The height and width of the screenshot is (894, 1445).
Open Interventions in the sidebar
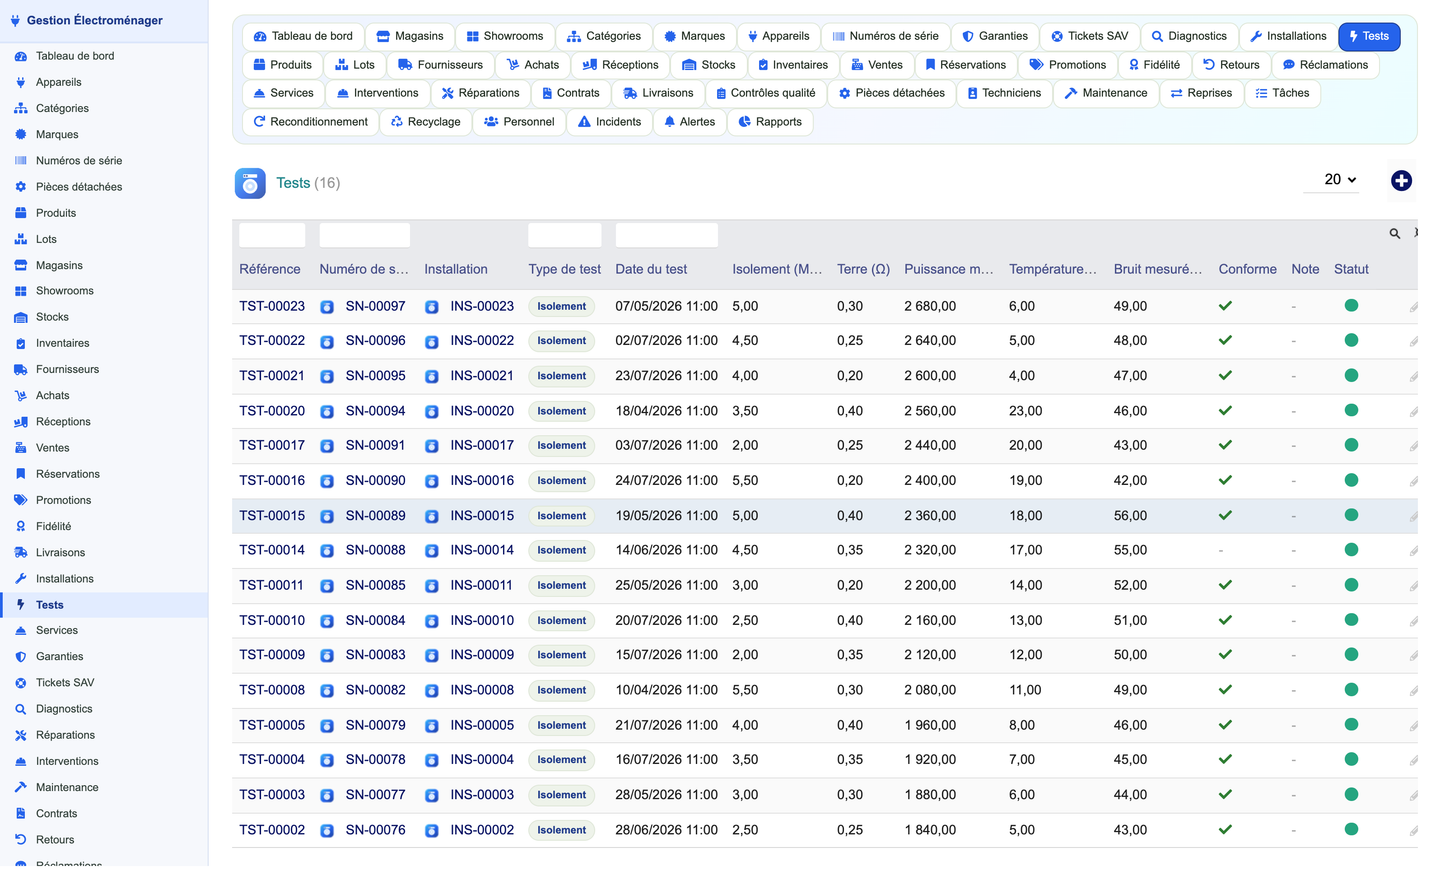click(x=67, y=761)
